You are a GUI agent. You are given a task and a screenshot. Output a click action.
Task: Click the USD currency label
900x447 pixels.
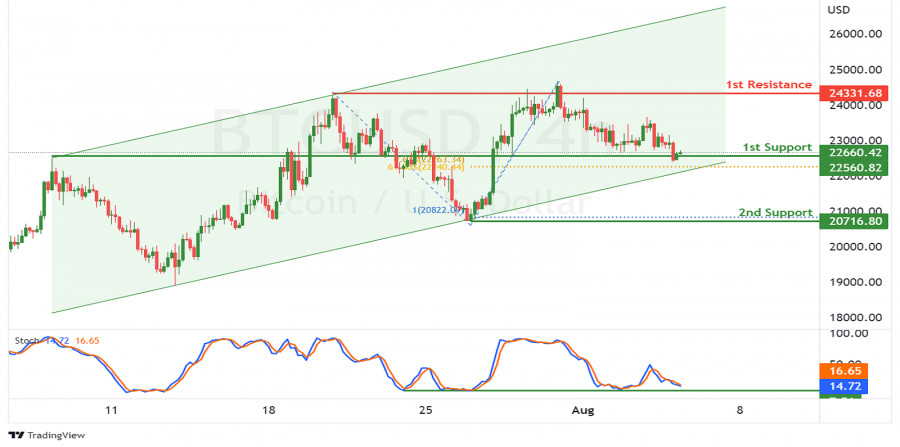pos(839,10)
